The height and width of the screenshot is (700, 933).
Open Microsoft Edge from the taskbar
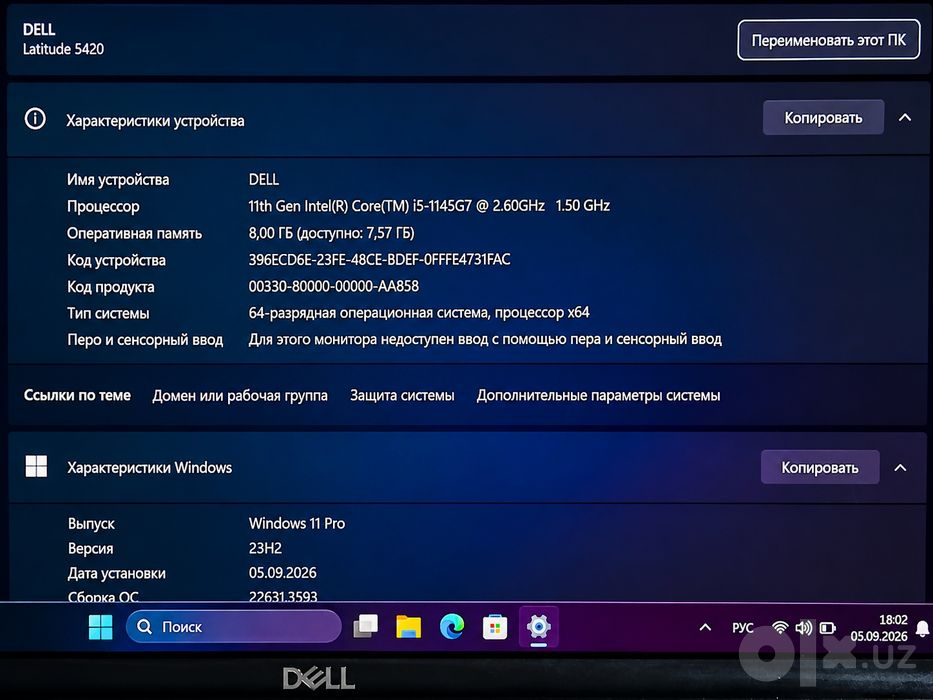[452, 627]
